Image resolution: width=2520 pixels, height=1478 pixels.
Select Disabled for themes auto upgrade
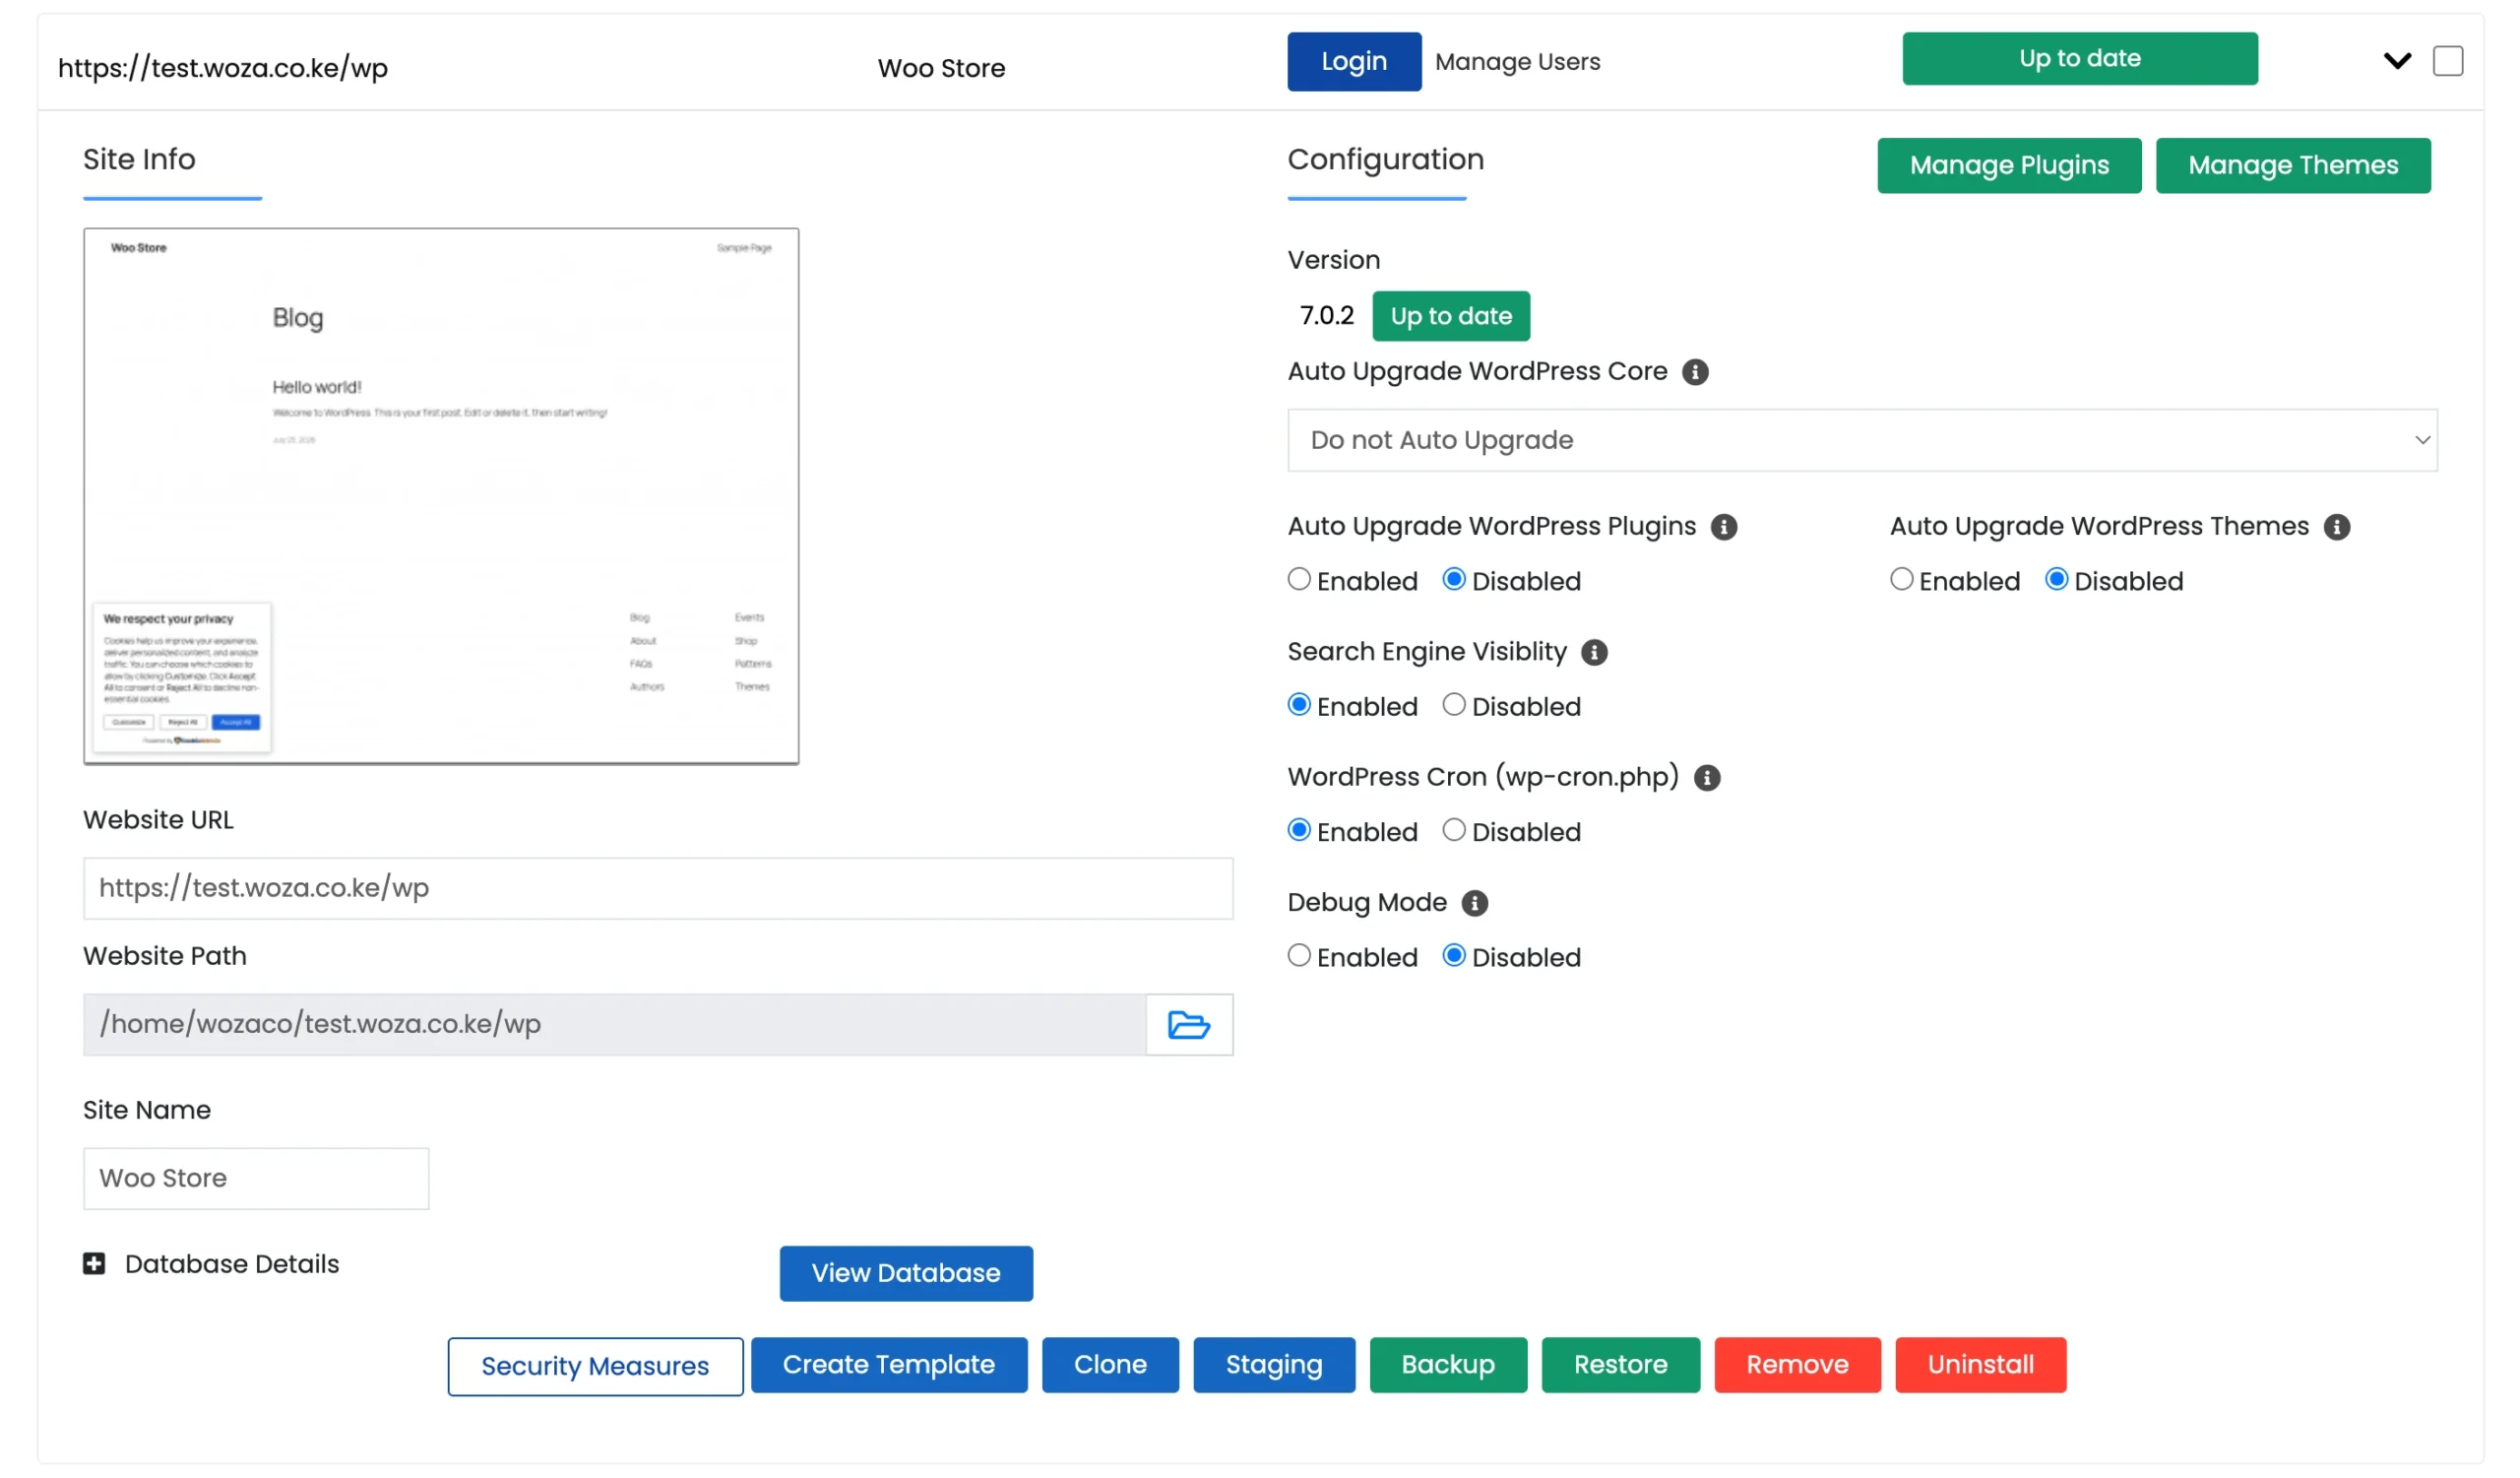click(2056, 579)
